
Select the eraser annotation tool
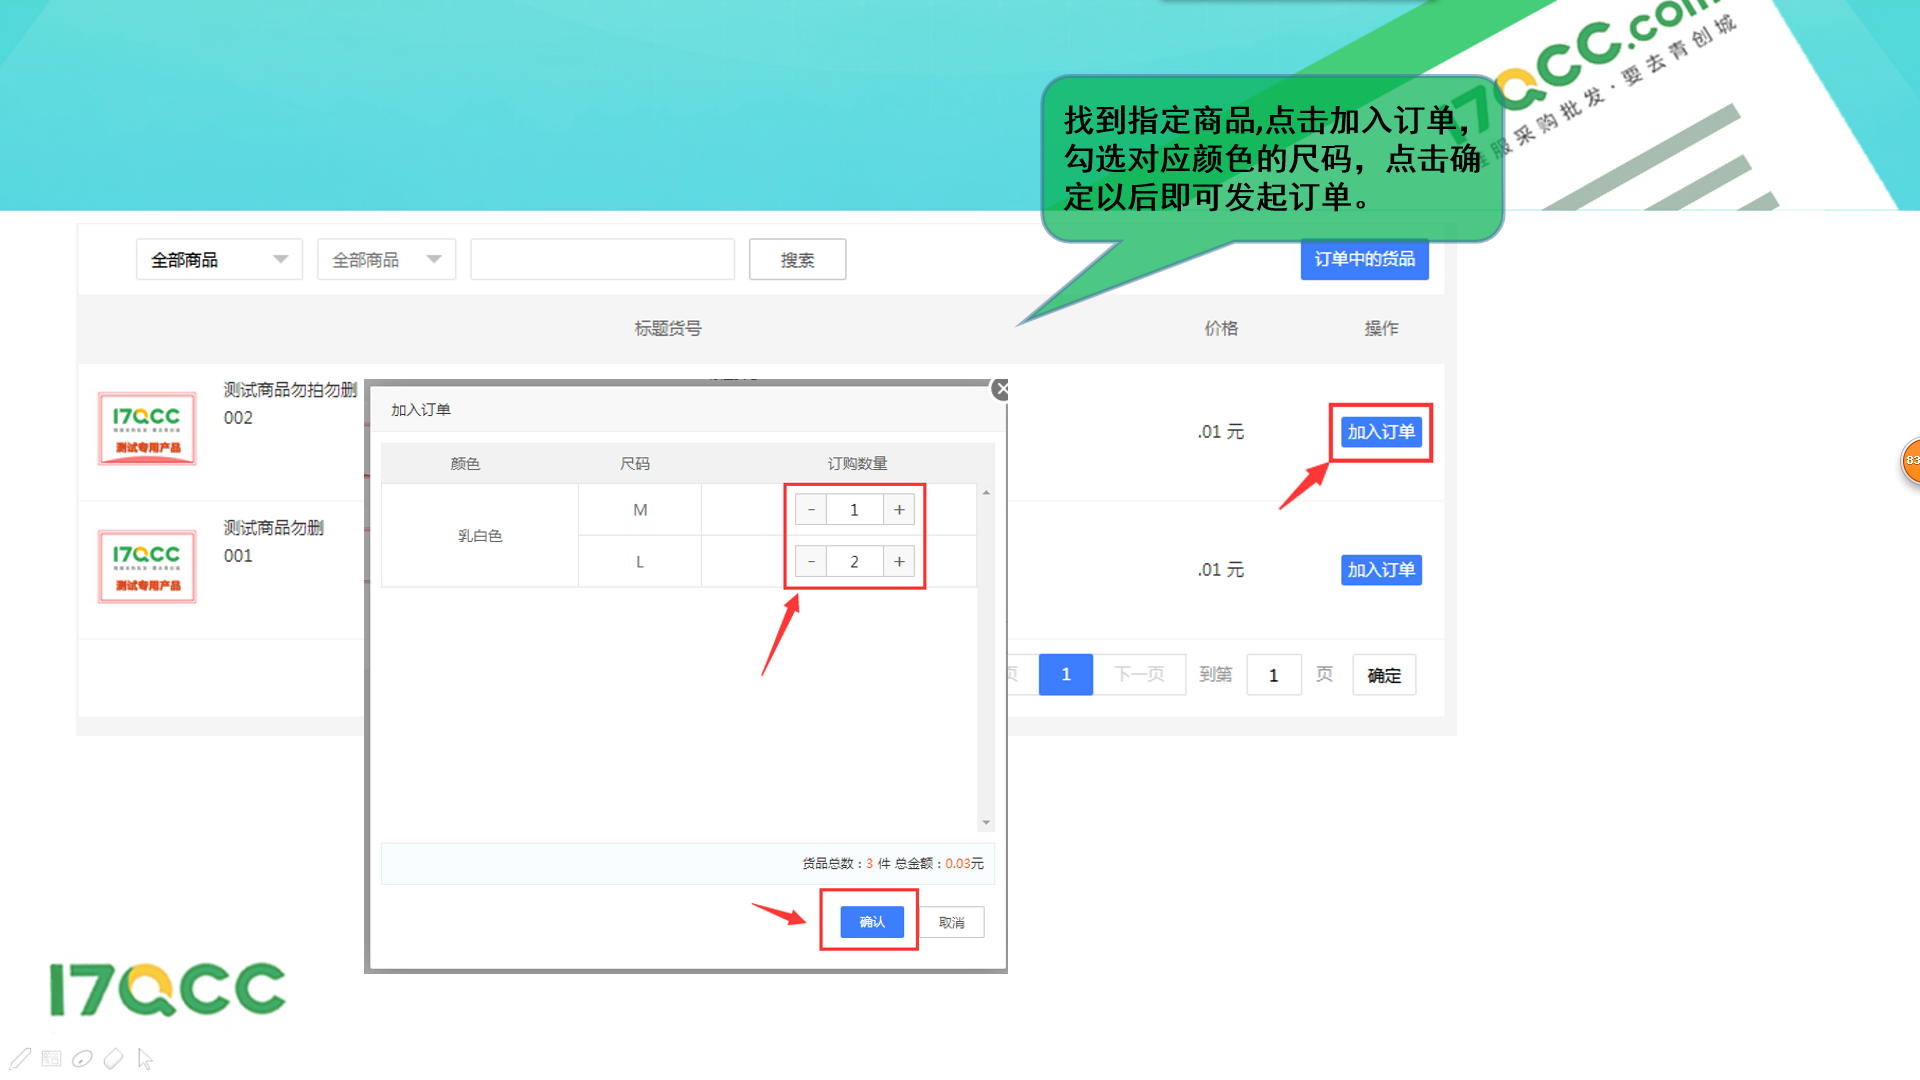tap(114, 1058)
